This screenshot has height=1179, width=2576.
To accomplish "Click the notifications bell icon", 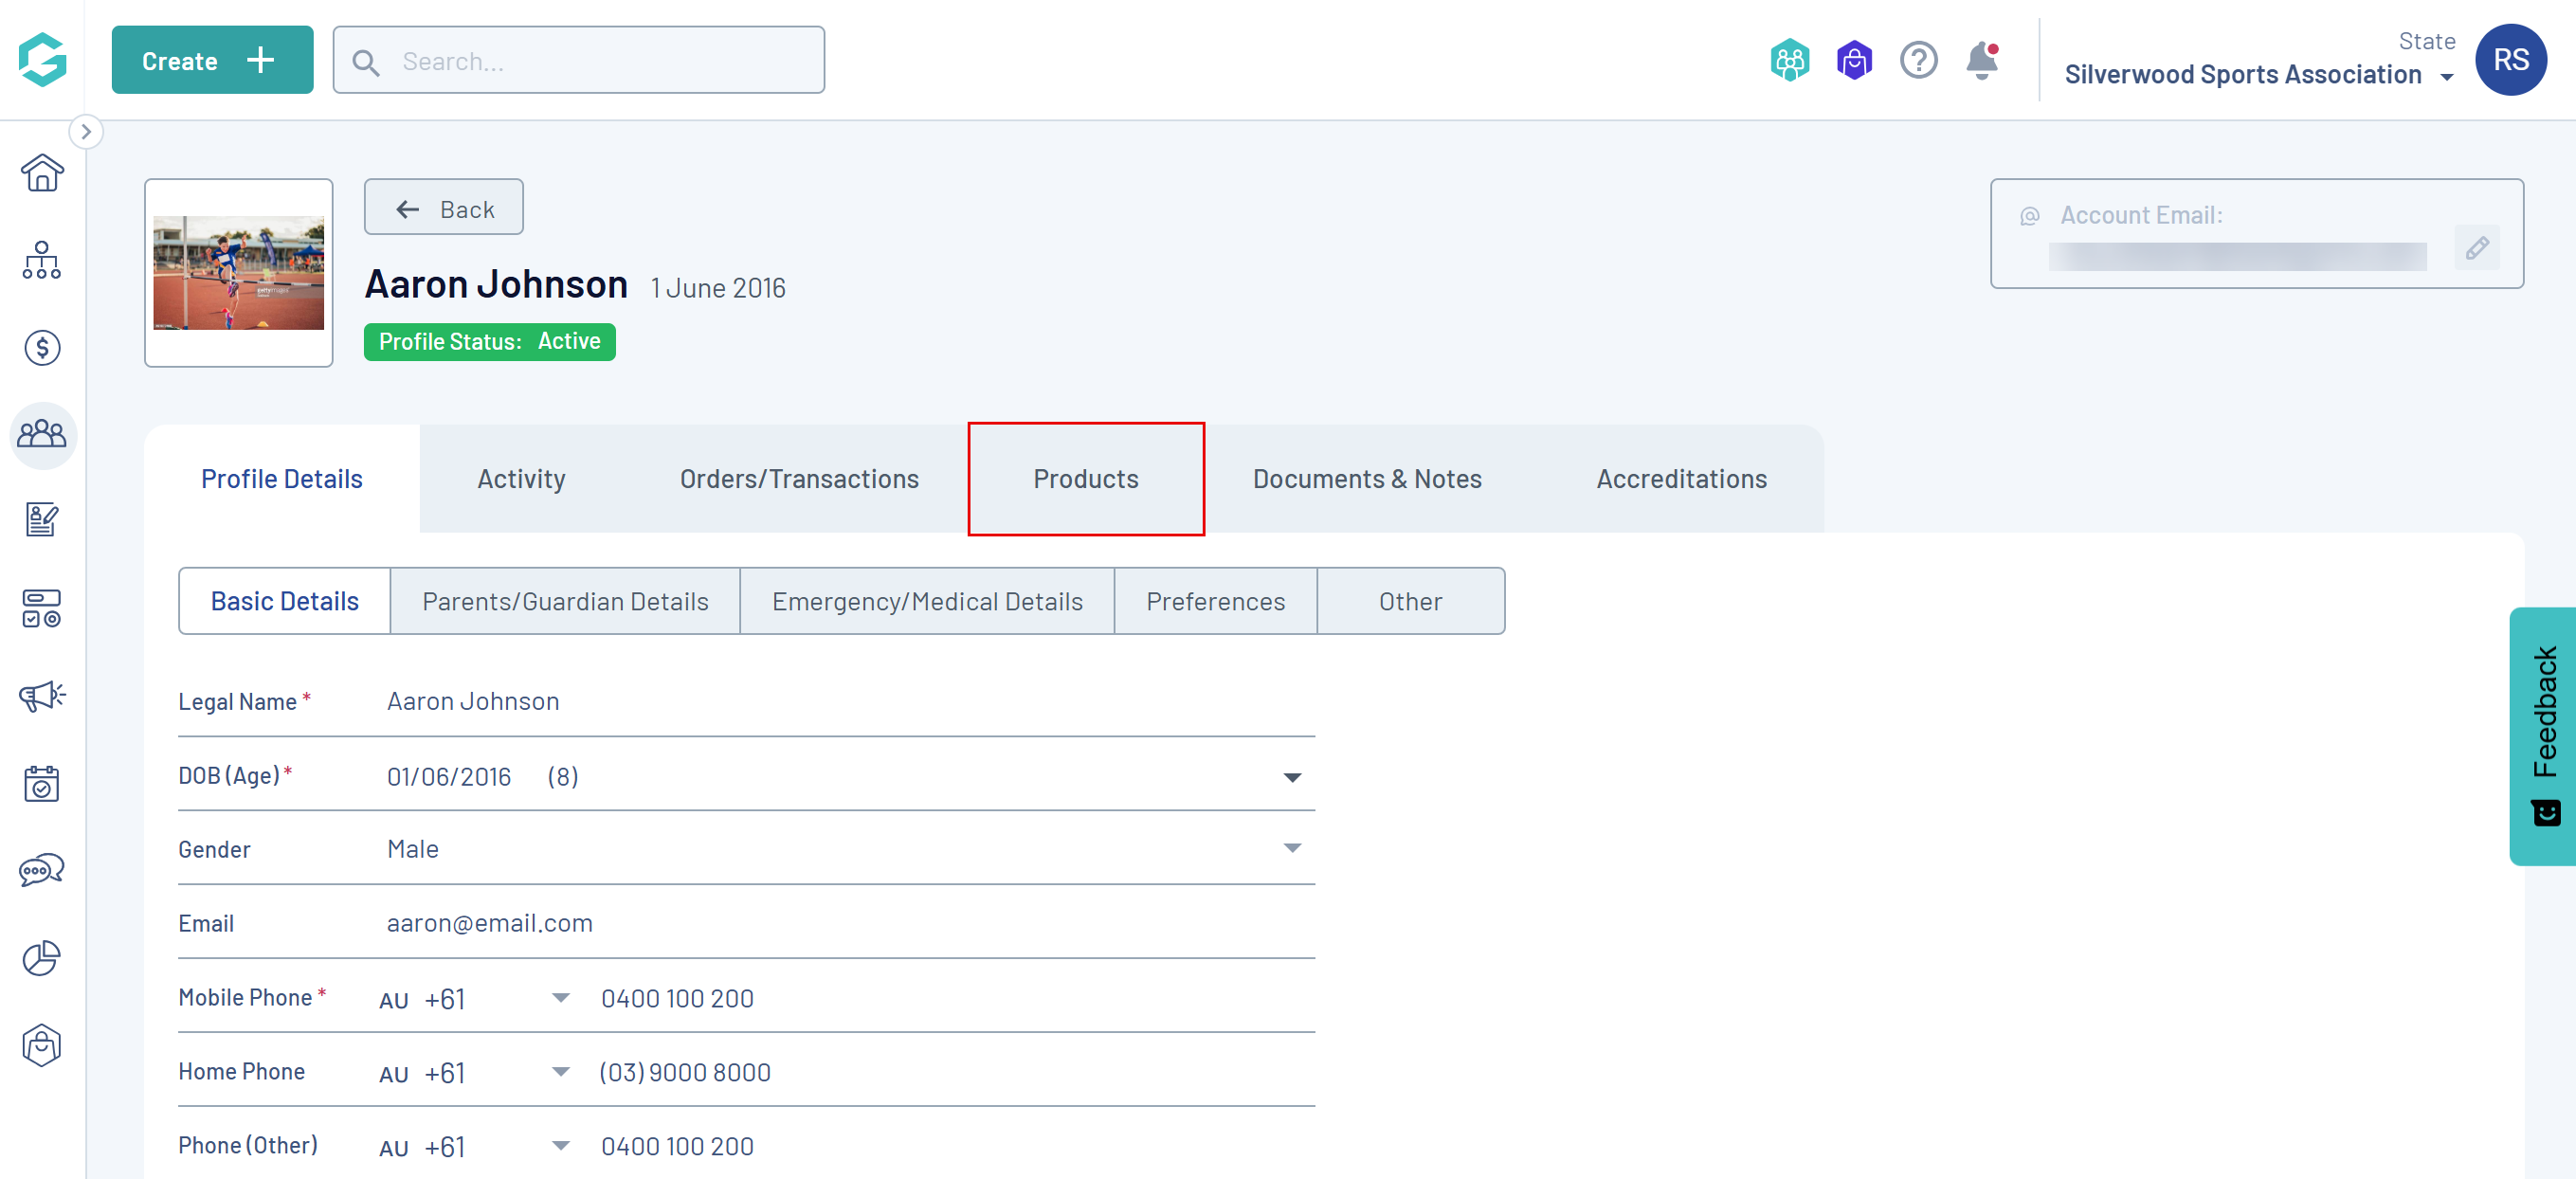I will (1981, 61).
